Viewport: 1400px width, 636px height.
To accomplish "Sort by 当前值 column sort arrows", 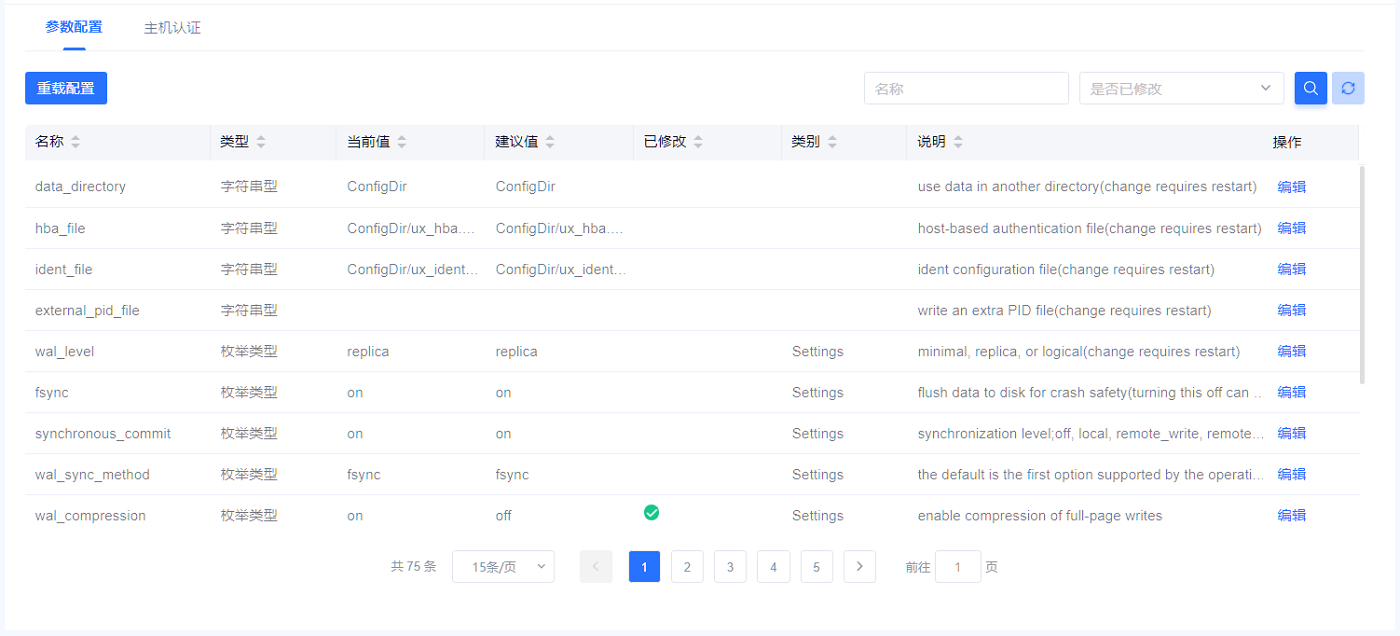I will (402, 142).
